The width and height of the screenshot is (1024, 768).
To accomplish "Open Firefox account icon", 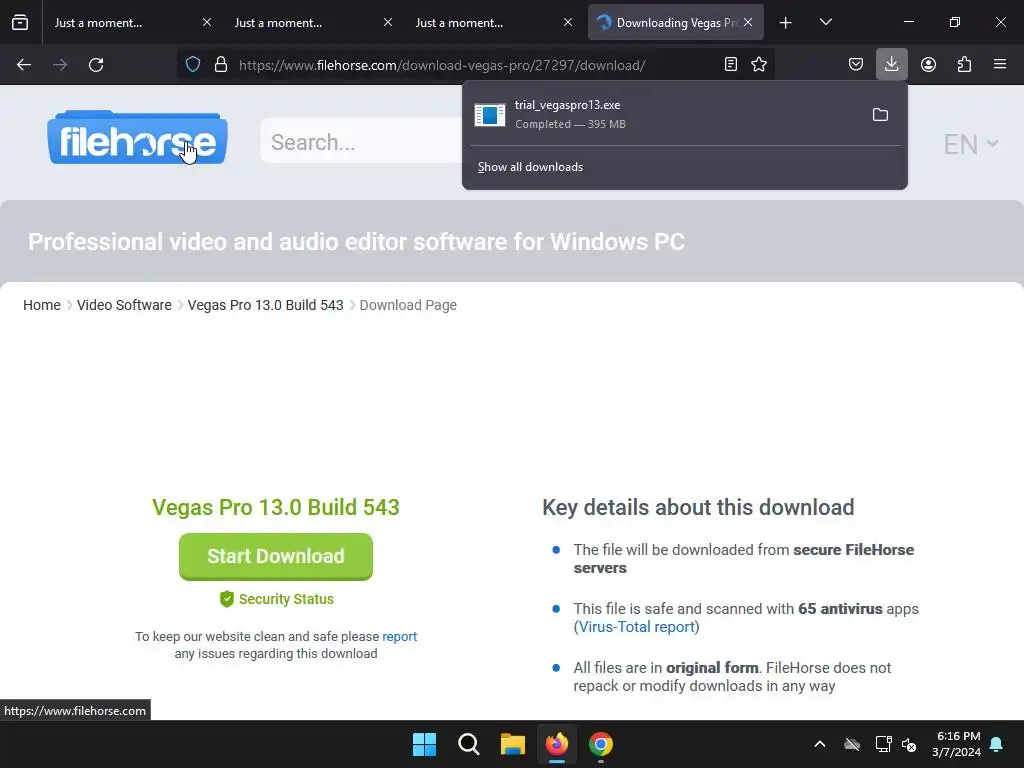I will pyautogui.click(x=928, y=65).
